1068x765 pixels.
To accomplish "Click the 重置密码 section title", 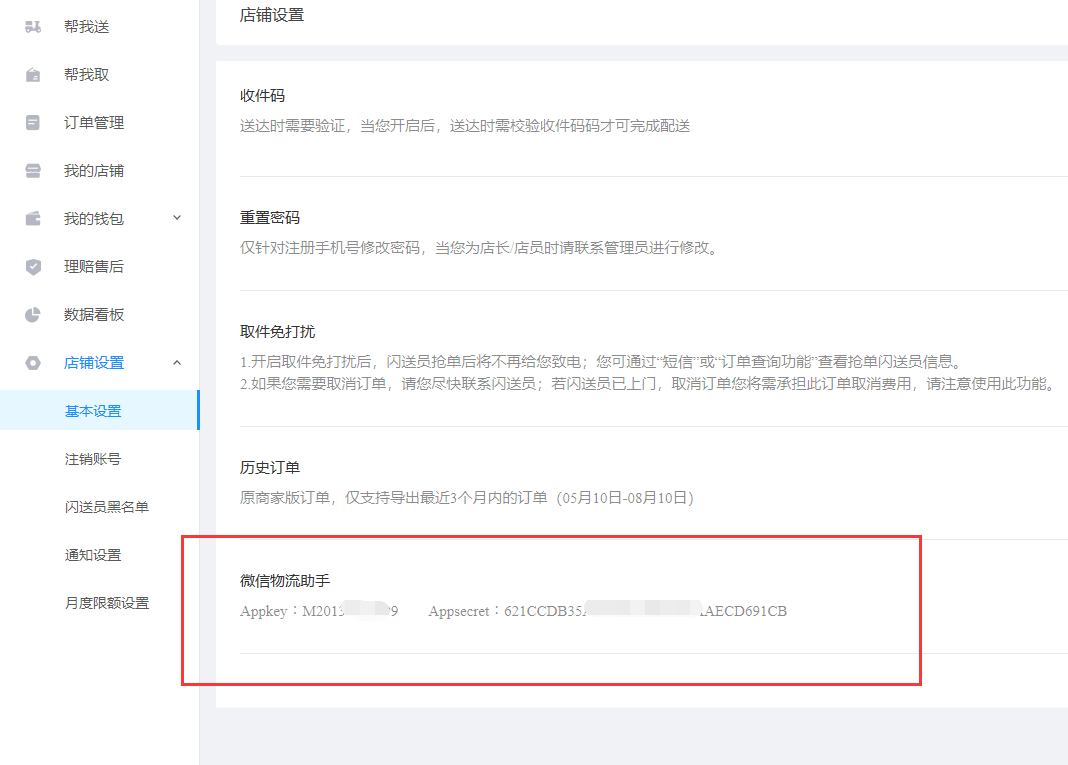I will (x=270, y=218).
